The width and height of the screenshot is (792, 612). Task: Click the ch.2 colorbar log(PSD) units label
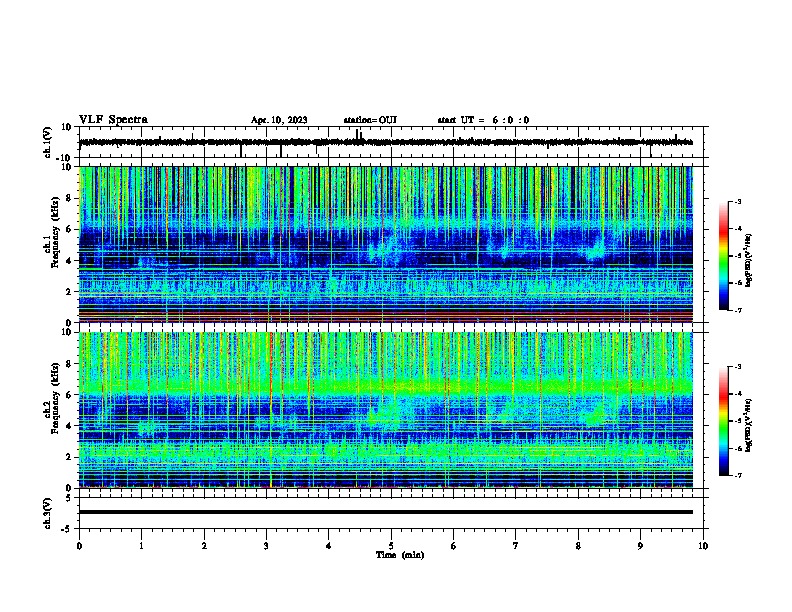click(749, 425)
